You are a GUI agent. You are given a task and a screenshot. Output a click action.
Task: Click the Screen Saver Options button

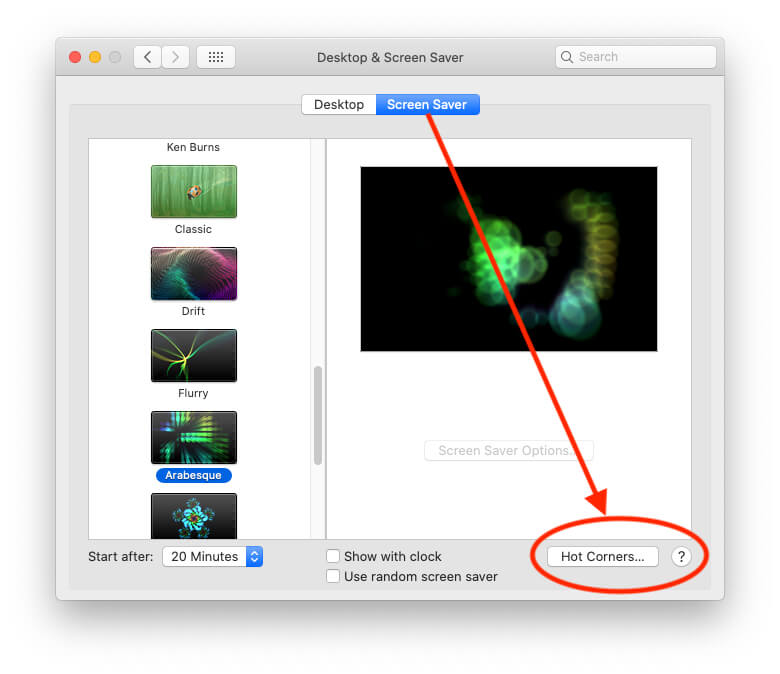coord(508,451)
